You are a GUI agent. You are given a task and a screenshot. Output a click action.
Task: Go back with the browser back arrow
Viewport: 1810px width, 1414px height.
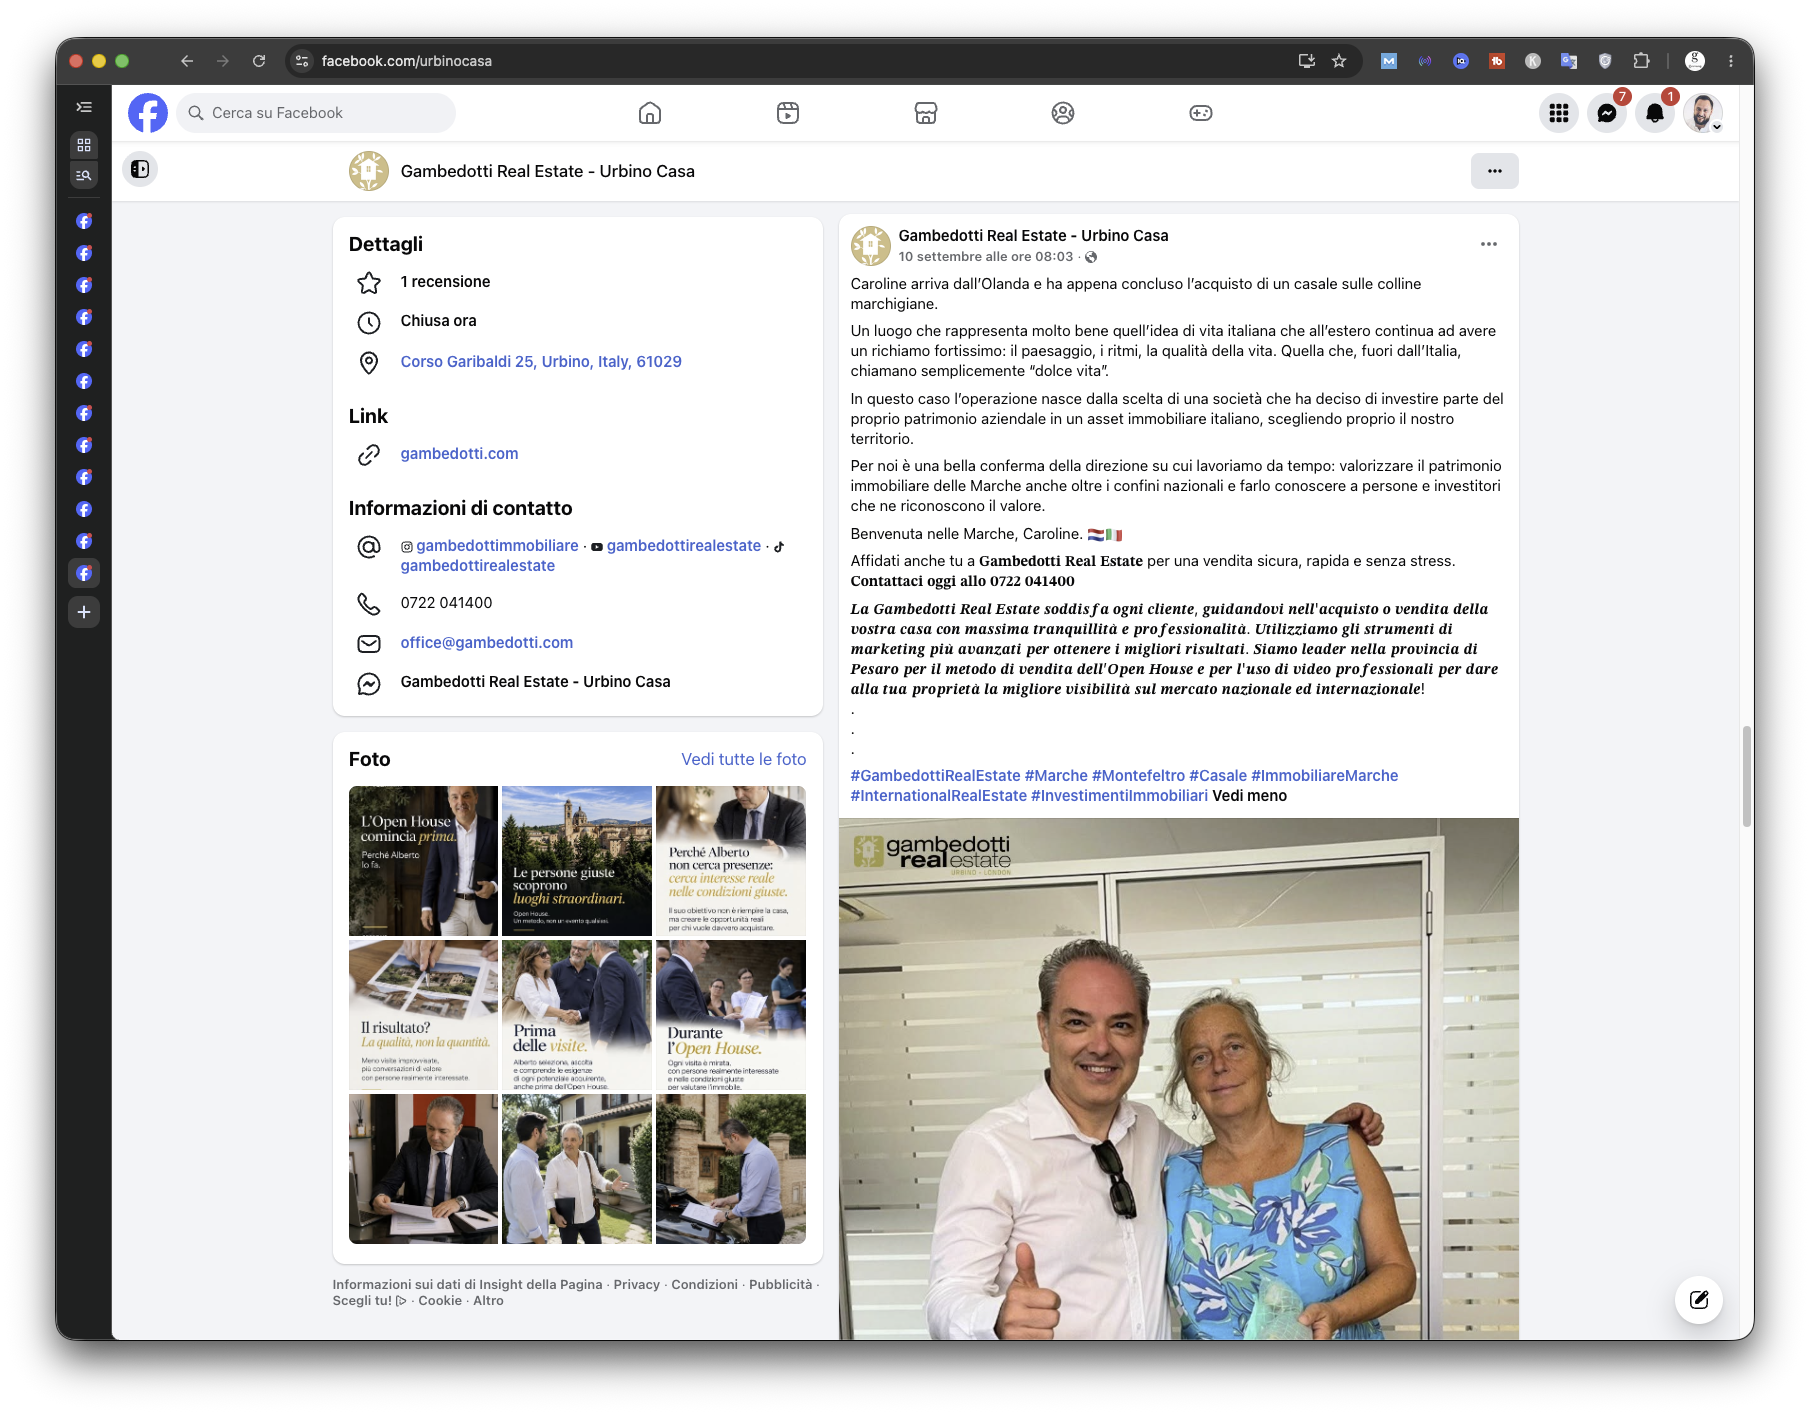click(187, 61)
